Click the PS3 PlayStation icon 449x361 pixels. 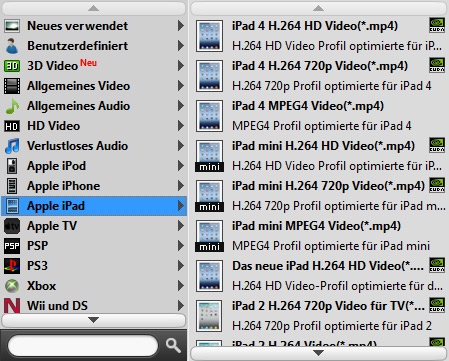12,266
